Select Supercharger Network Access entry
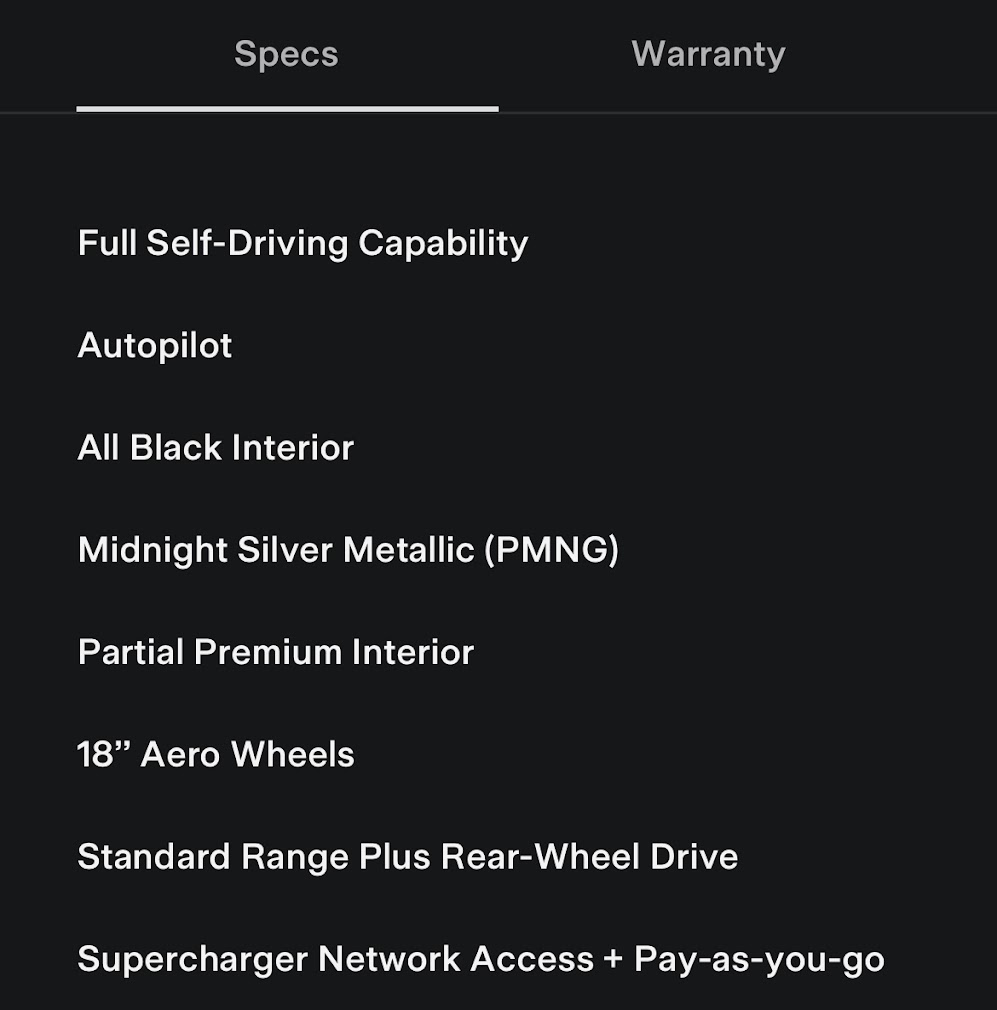The image size is (997, 1010). click(480, 960)
